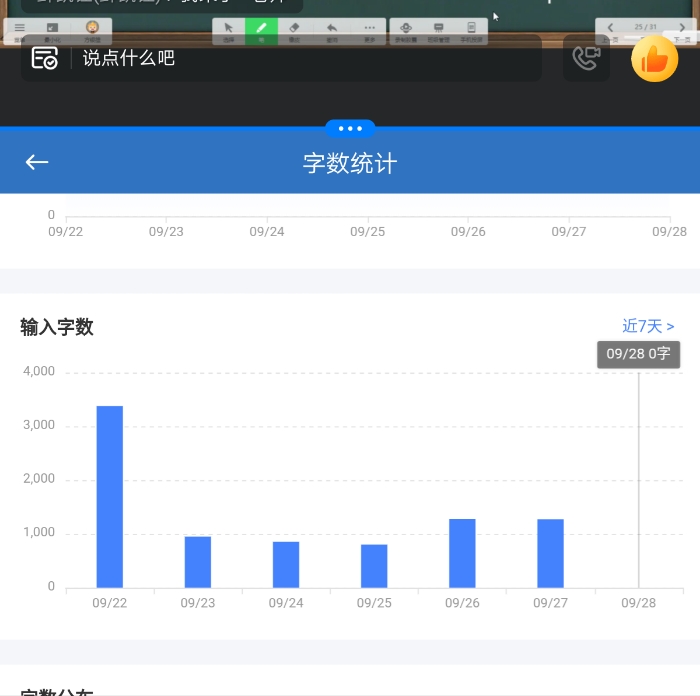
Task: Select the 09/27 bar in the chart
Action: click(550, 552)
